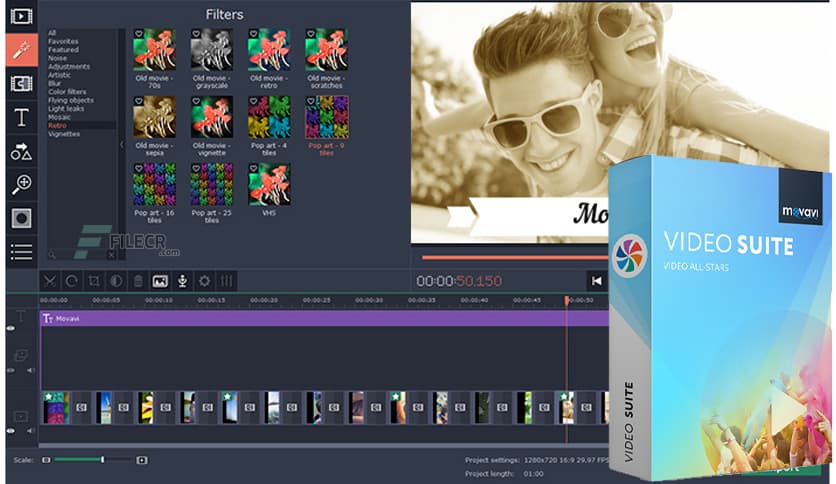This screenshot has width=836, height=484.
Task: Open the More tools list icon
Action: pos(21,252)
